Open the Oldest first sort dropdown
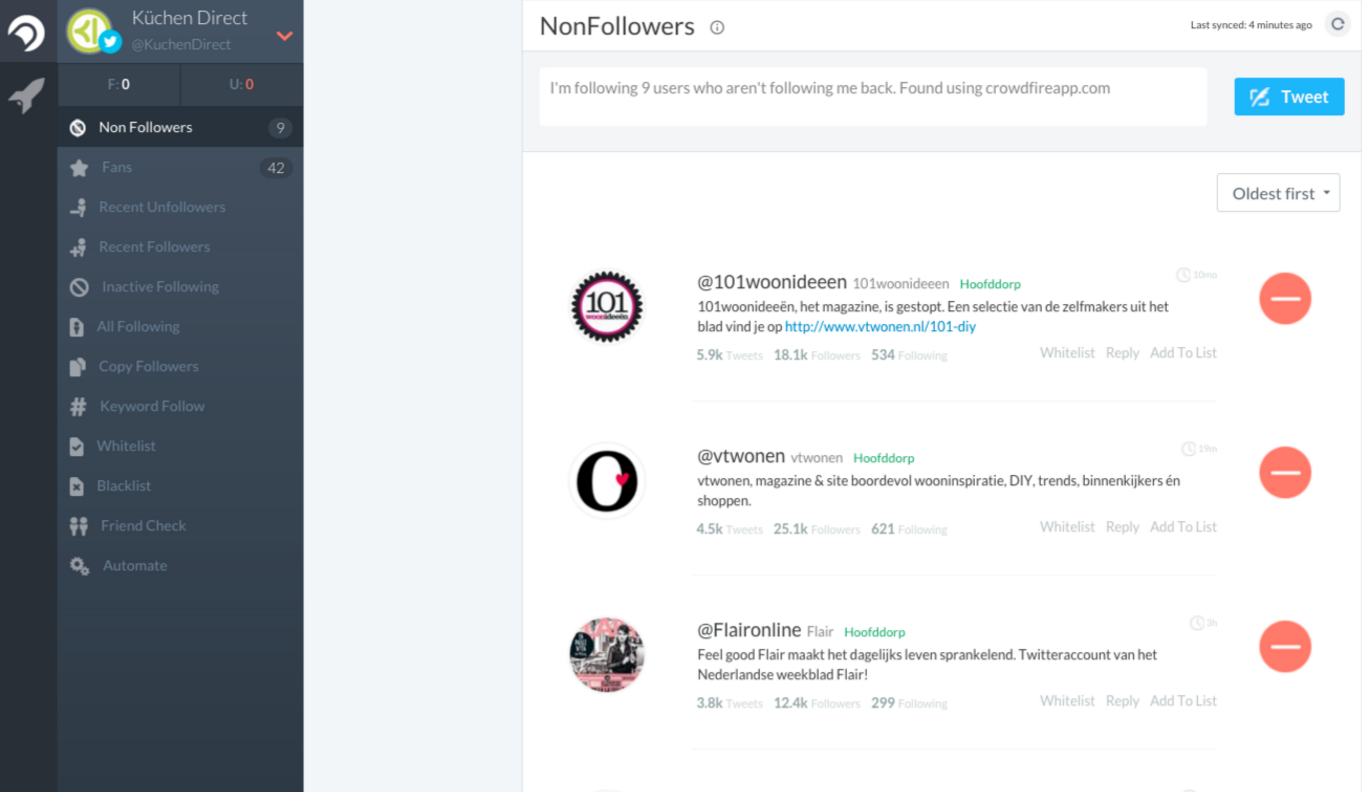This screenshot has height=792, width=1362. [x=1278, y=193]
